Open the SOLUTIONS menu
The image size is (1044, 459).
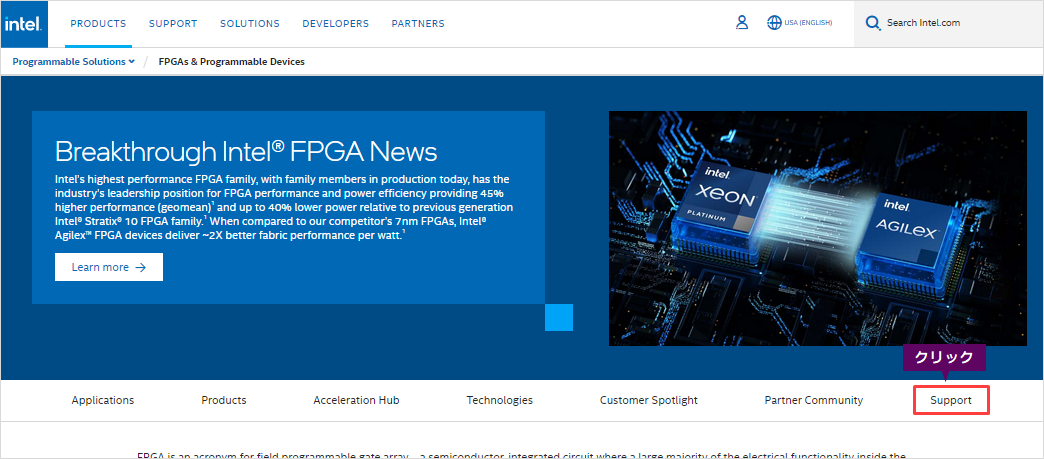250,23
